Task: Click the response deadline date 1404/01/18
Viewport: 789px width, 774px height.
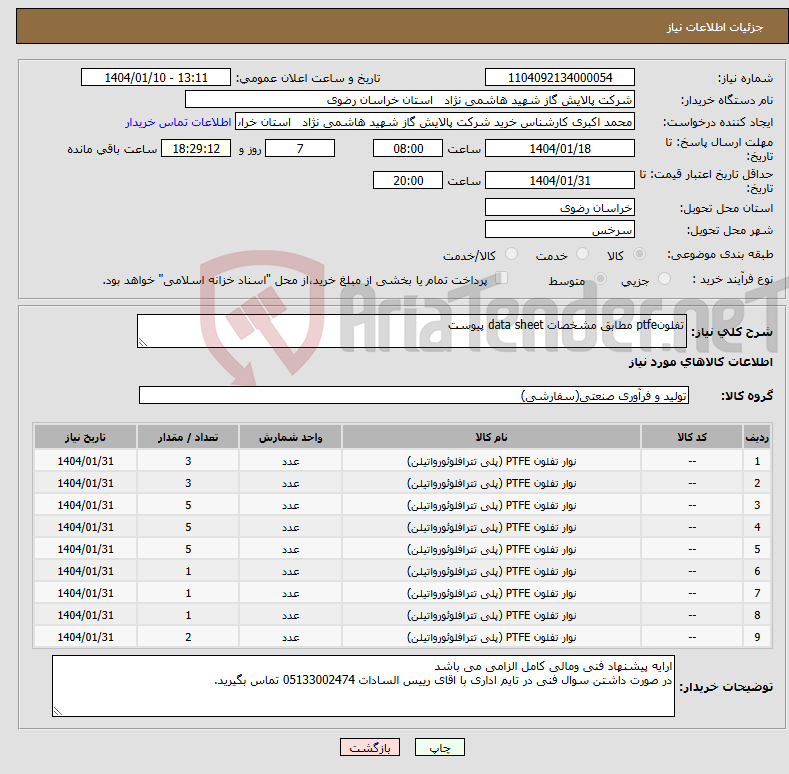Action: pyautogui.click(x=560, y=148)
